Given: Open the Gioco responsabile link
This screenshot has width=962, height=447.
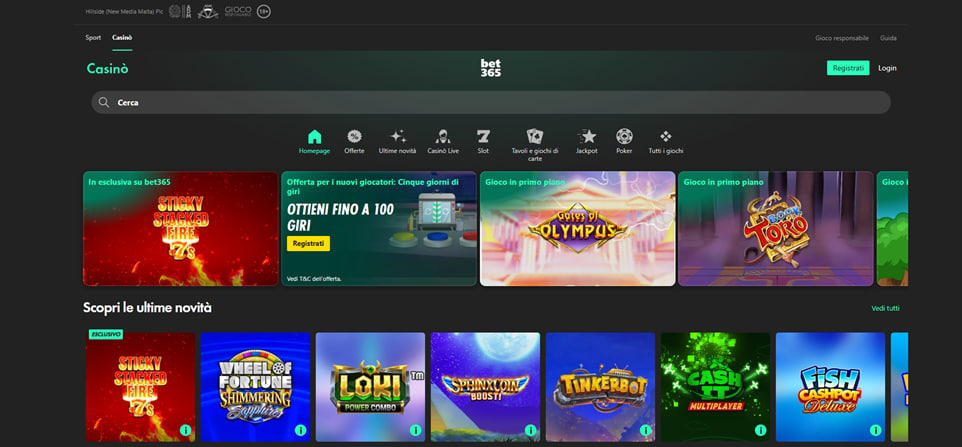Looking at the screenshot, I should coord(842,38).
